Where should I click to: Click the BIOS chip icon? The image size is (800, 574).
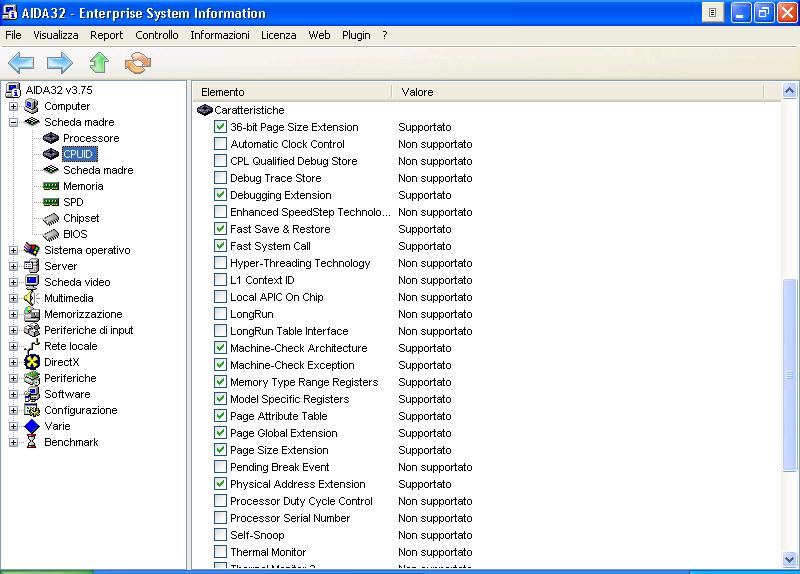pos(51,234)
